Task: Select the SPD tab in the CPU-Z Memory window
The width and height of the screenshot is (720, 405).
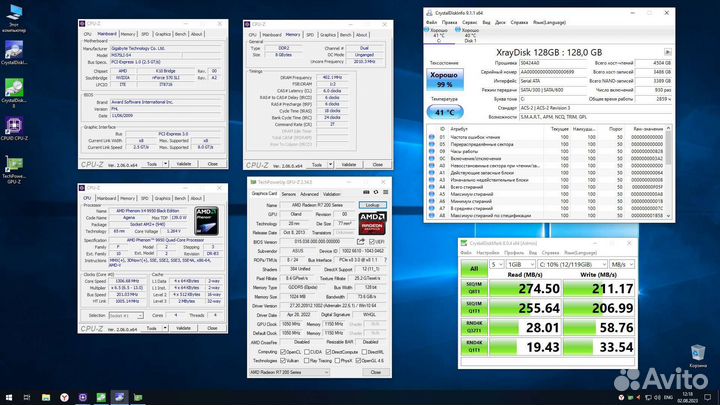Action: pyautogui.click(x=310, y=35)
